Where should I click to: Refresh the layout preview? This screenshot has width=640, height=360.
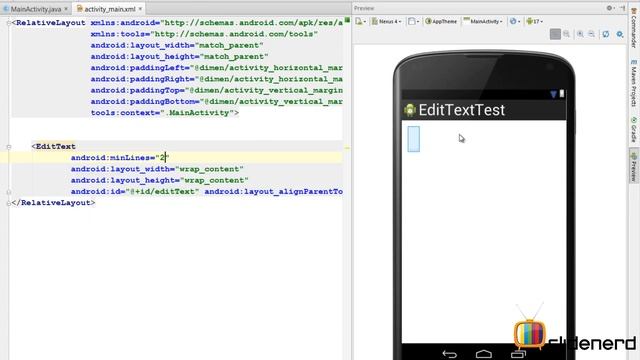click(x=606, y=34)
